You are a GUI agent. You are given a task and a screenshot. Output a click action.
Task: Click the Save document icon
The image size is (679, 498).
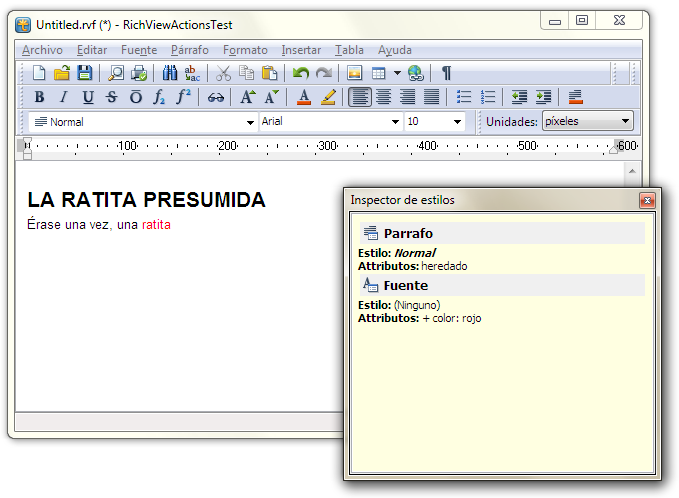pos(84,73)
